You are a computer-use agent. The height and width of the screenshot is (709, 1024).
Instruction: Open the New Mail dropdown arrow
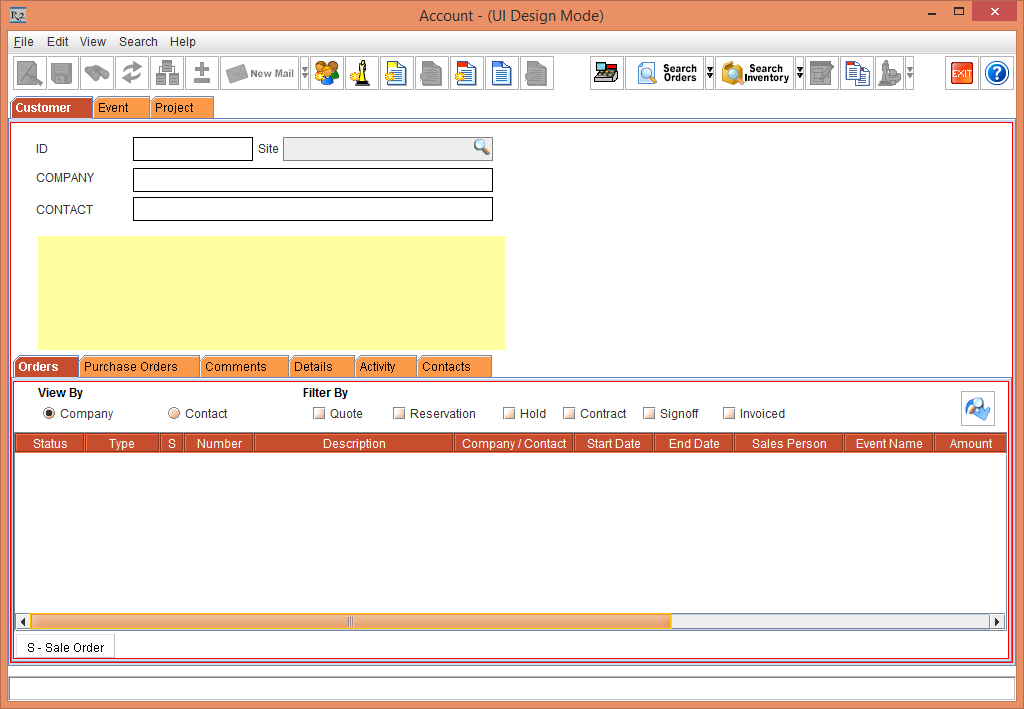coord(303,73)
